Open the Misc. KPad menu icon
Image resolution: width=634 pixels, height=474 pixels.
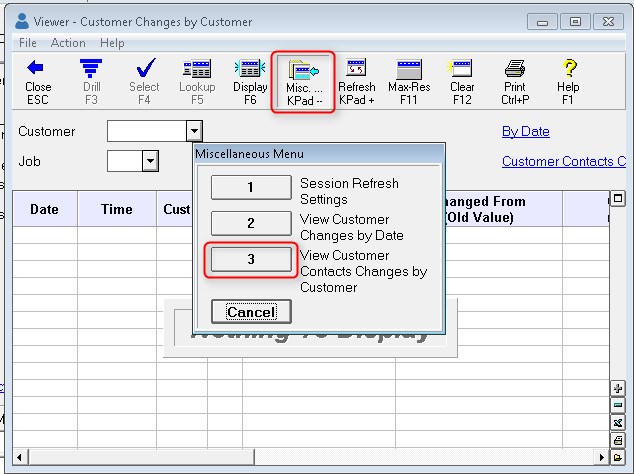click(303, 70)
